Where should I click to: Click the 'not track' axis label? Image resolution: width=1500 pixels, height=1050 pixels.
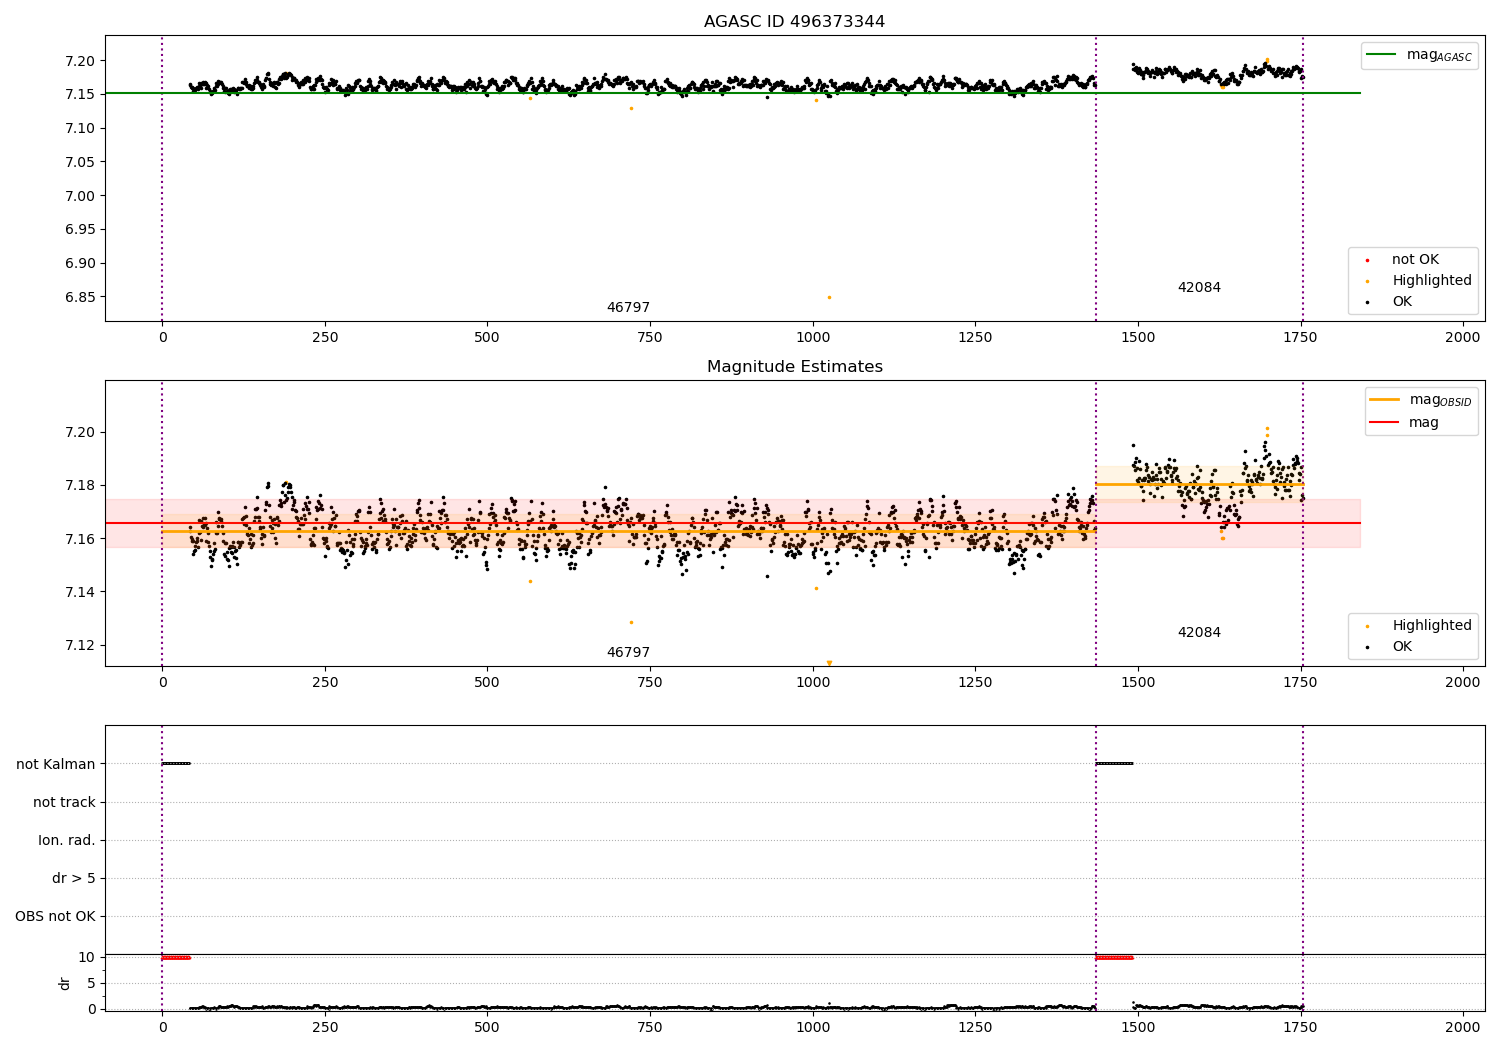click(x=64, y=802)
